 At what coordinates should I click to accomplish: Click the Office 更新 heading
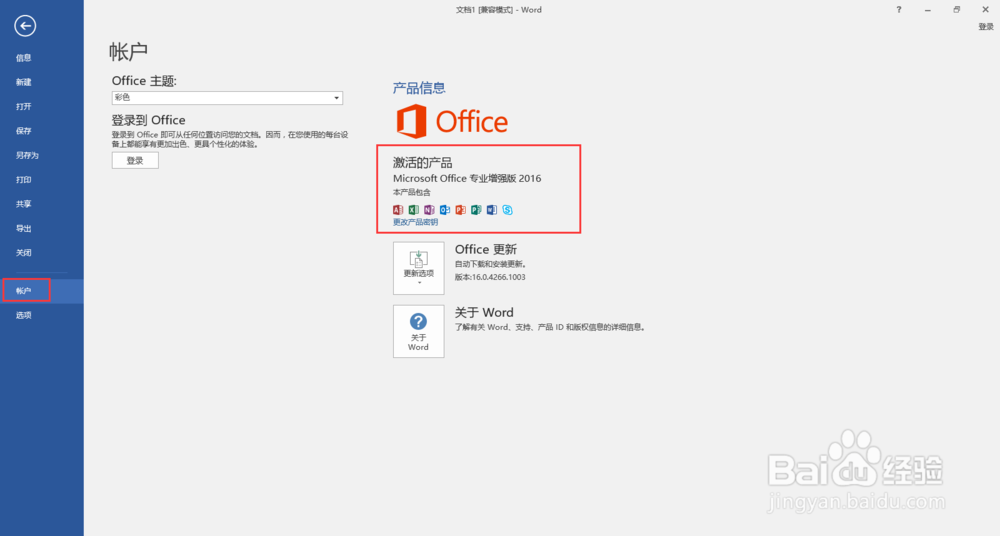click(486, 249)
